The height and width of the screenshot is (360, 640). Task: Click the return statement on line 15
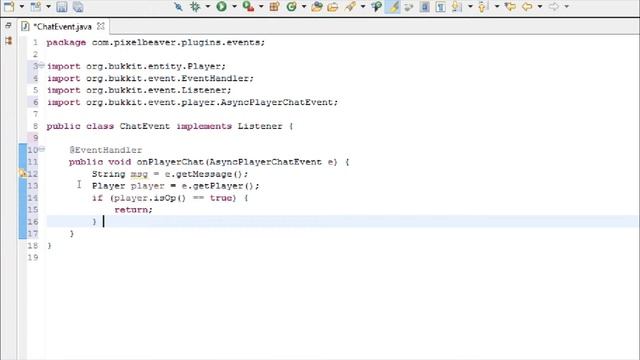133,210
